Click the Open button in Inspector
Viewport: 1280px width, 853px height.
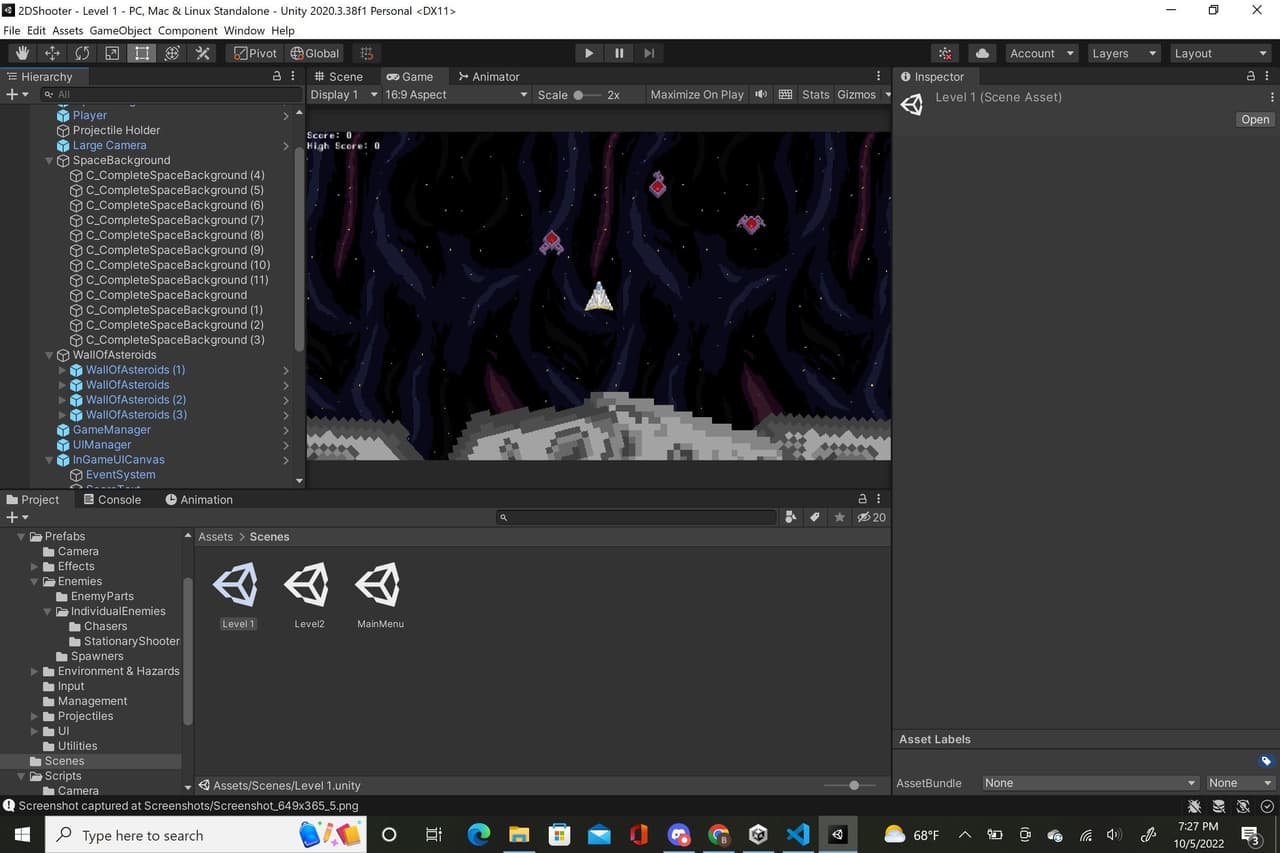(1255, 119)
